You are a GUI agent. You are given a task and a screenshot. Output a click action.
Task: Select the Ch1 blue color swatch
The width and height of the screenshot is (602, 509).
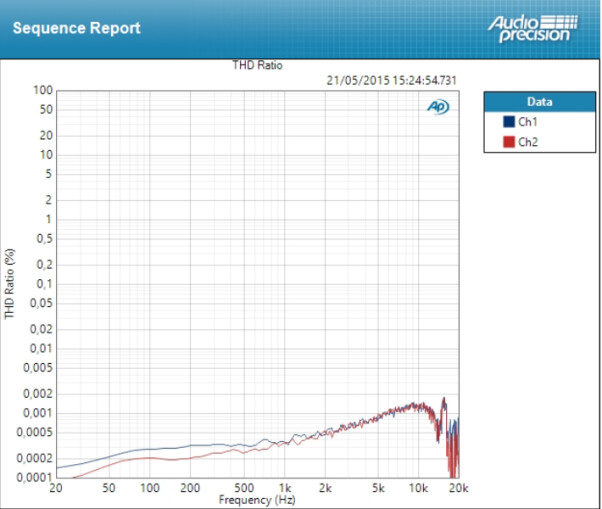coord(509,122)
